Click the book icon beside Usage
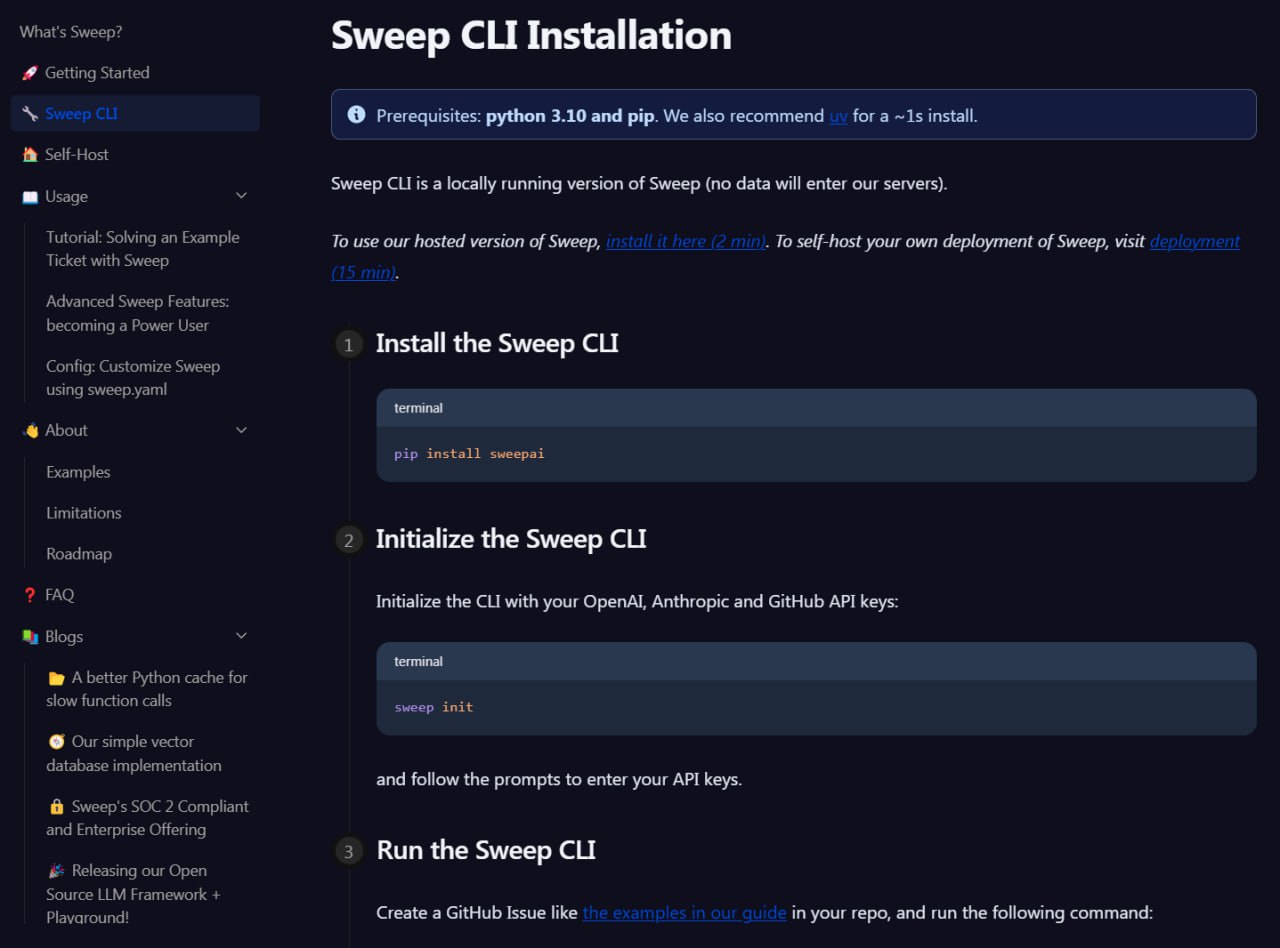The image size is (1280, 948). coord(30,197)
